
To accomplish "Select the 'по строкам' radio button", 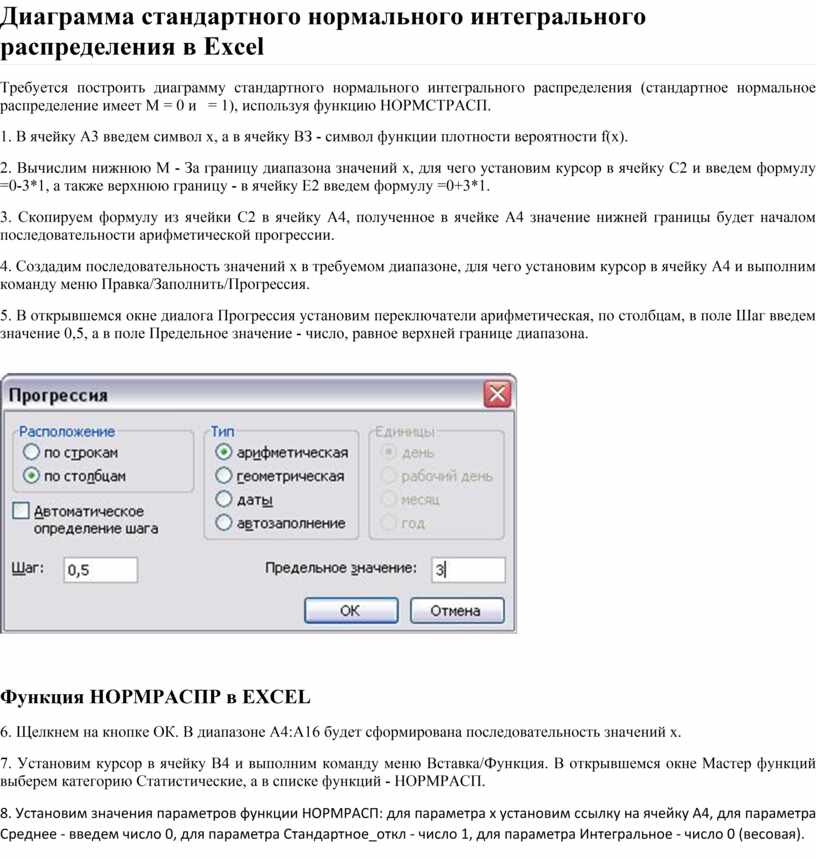I will pos(31,453).
